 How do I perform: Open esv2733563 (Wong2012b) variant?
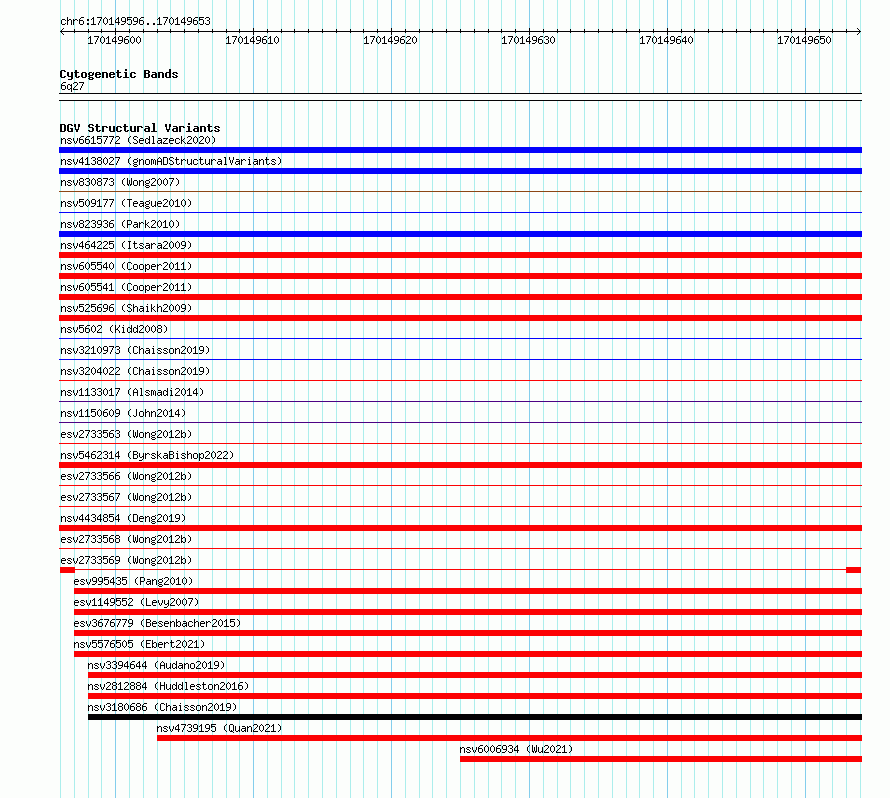pyautogui.click(x=126, y=434)
